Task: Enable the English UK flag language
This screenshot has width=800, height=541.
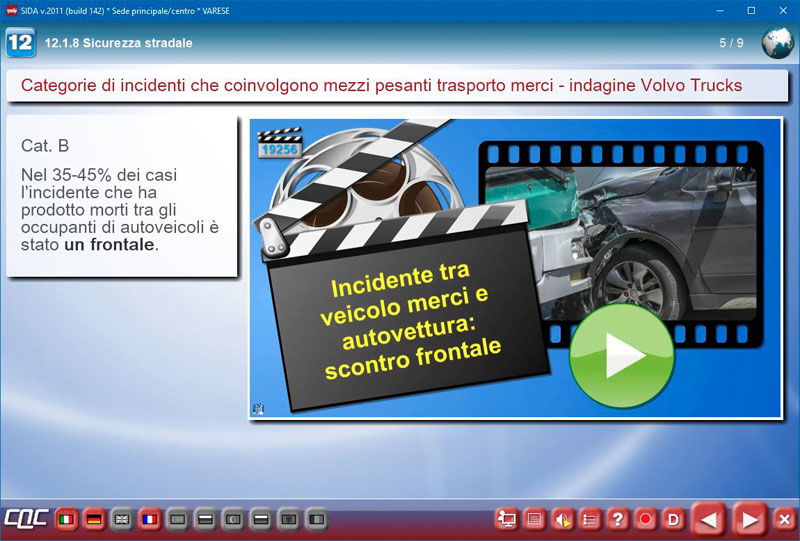Action: click(x=122, y=520)
